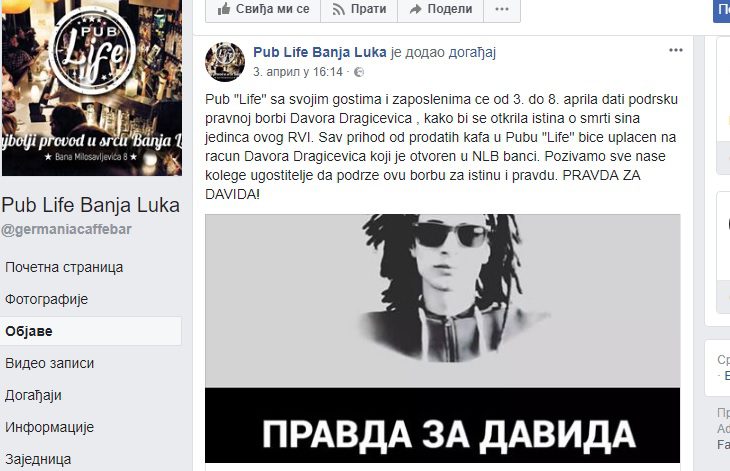Viewport: 730px width, 471px height.
Task: Click the Прати follow button
Action: 359,9
